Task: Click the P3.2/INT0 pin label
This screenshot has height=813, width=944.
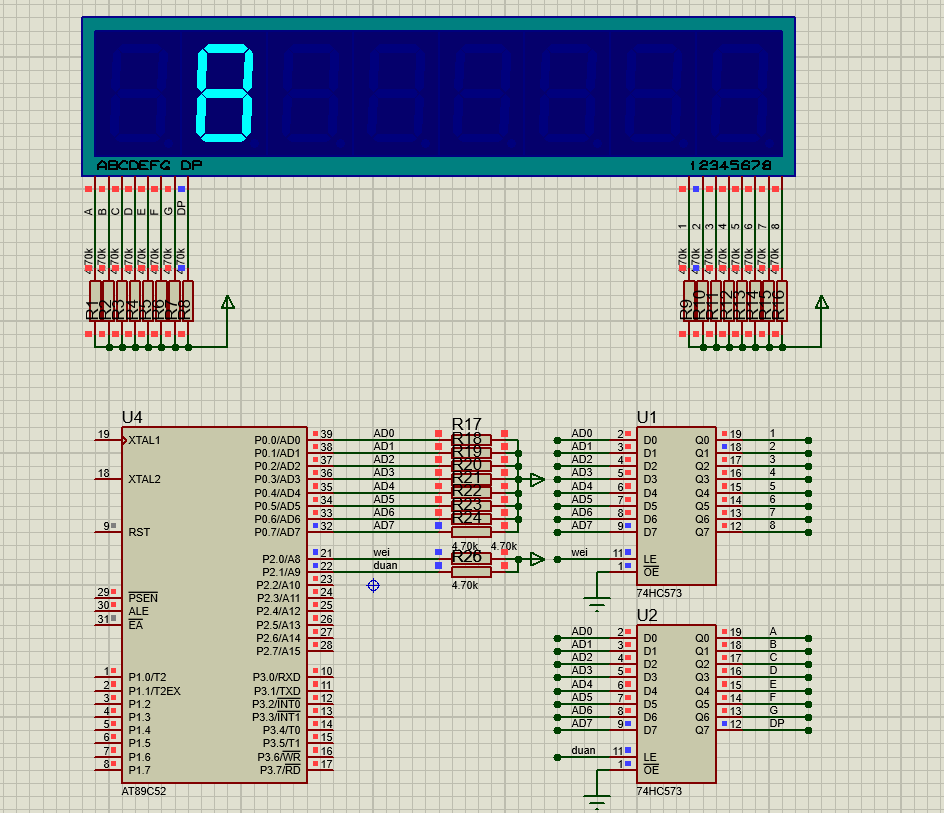Action: click(x=276, y=704)
